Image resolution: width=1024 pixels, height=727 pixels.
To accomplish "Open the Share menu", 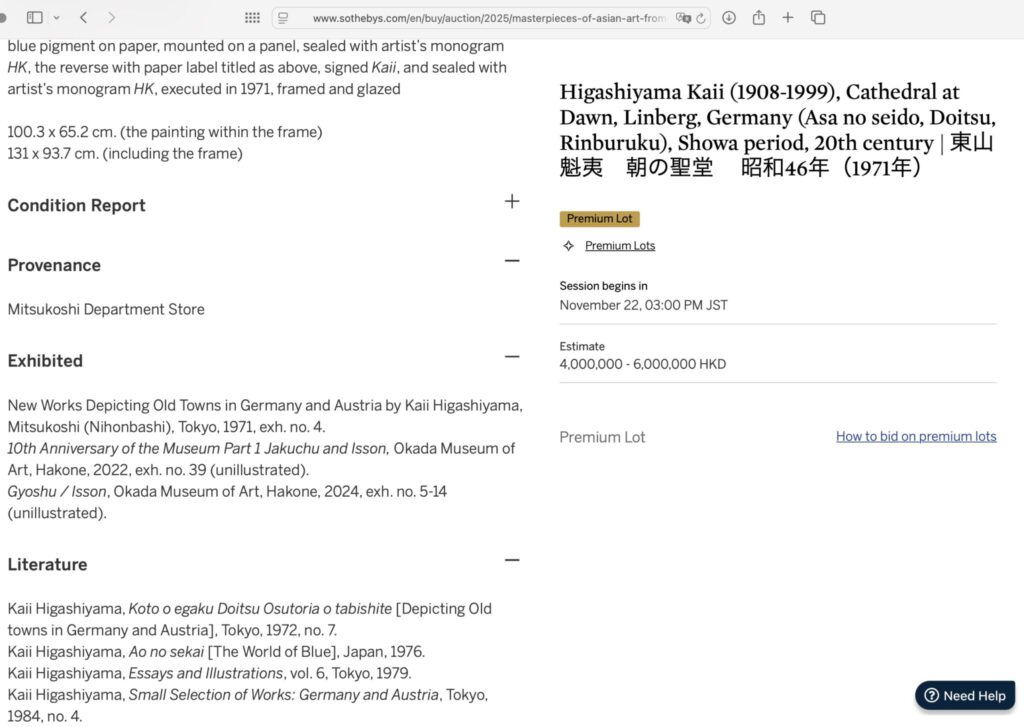I will (x=758, y=17).
